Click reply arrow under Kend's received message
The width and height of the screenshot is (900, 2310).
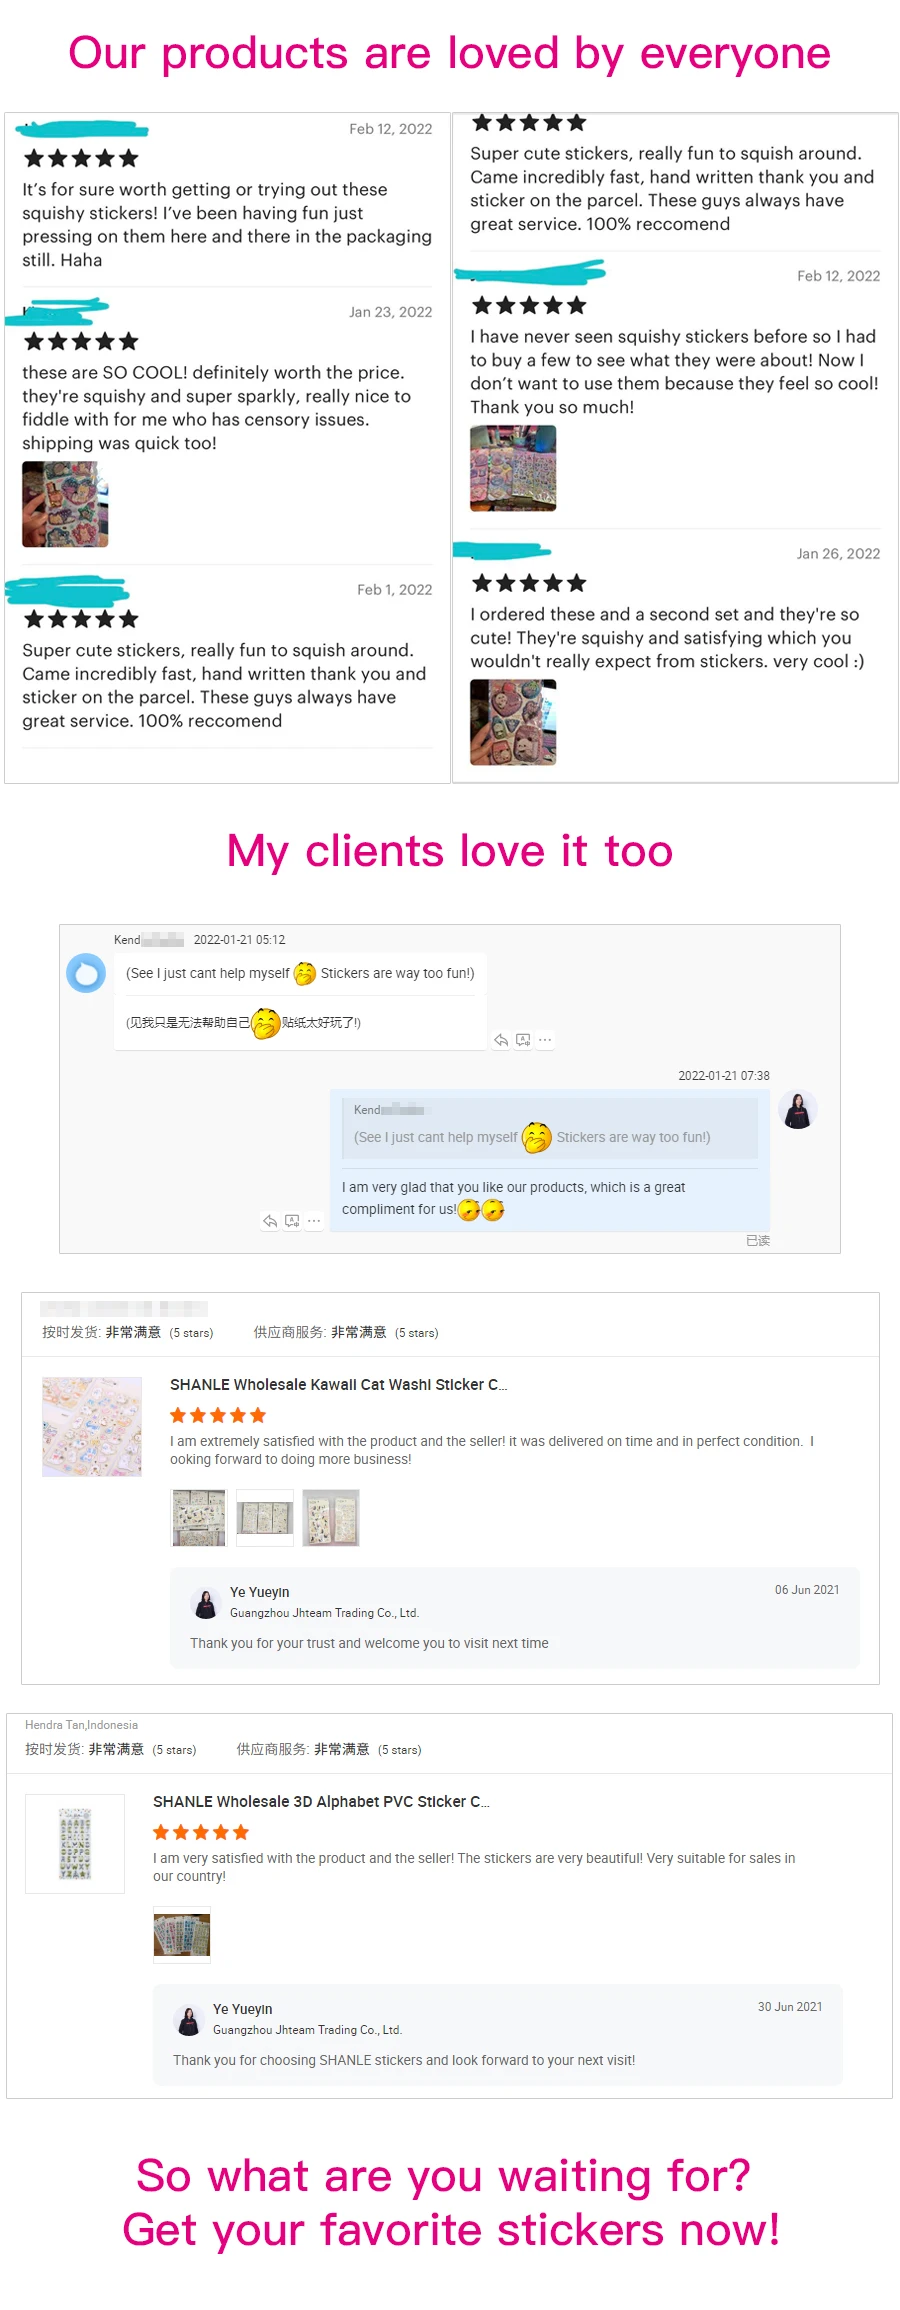click(x=501, y=1040)
